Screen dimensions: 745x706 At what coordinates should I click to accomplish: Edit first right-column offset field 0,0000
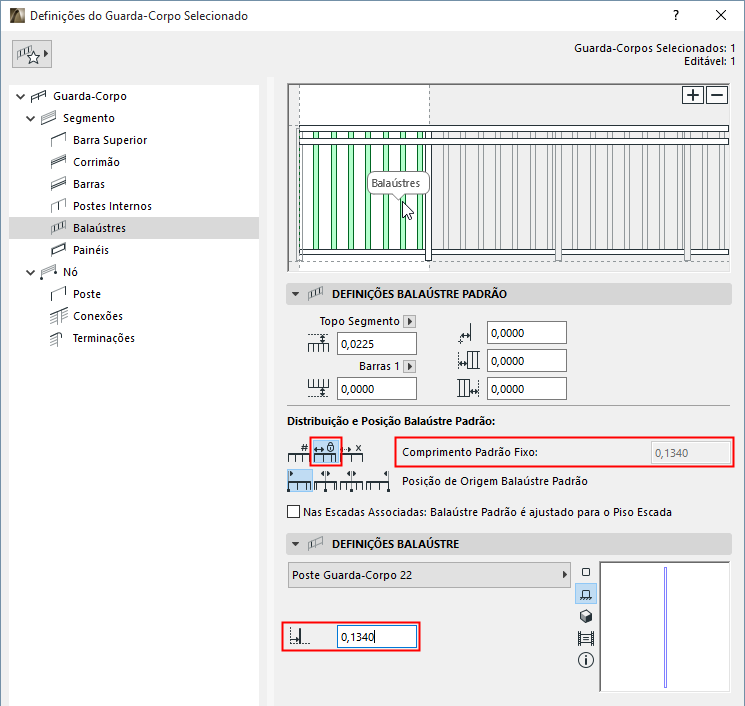(x=526, y=333)
